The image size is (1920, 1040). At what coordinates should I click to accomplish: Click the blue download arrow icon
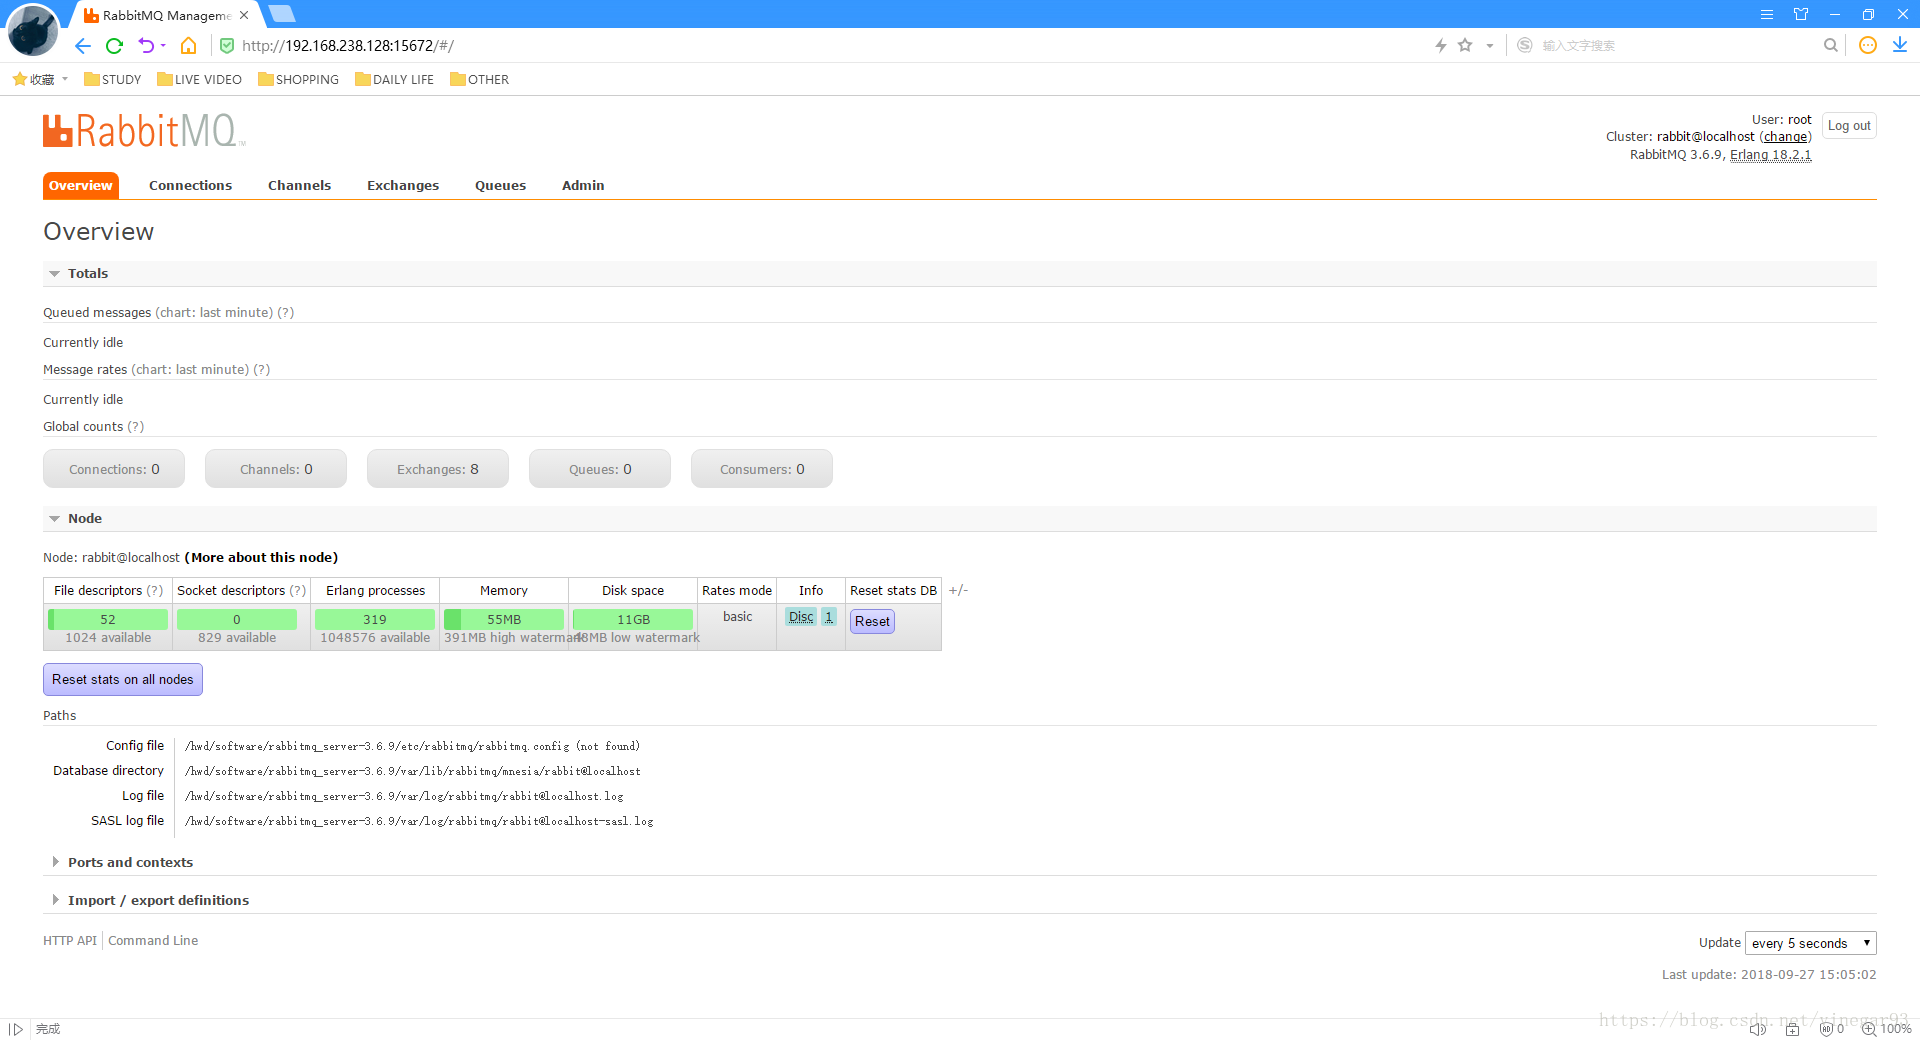tap(1899, 45)
